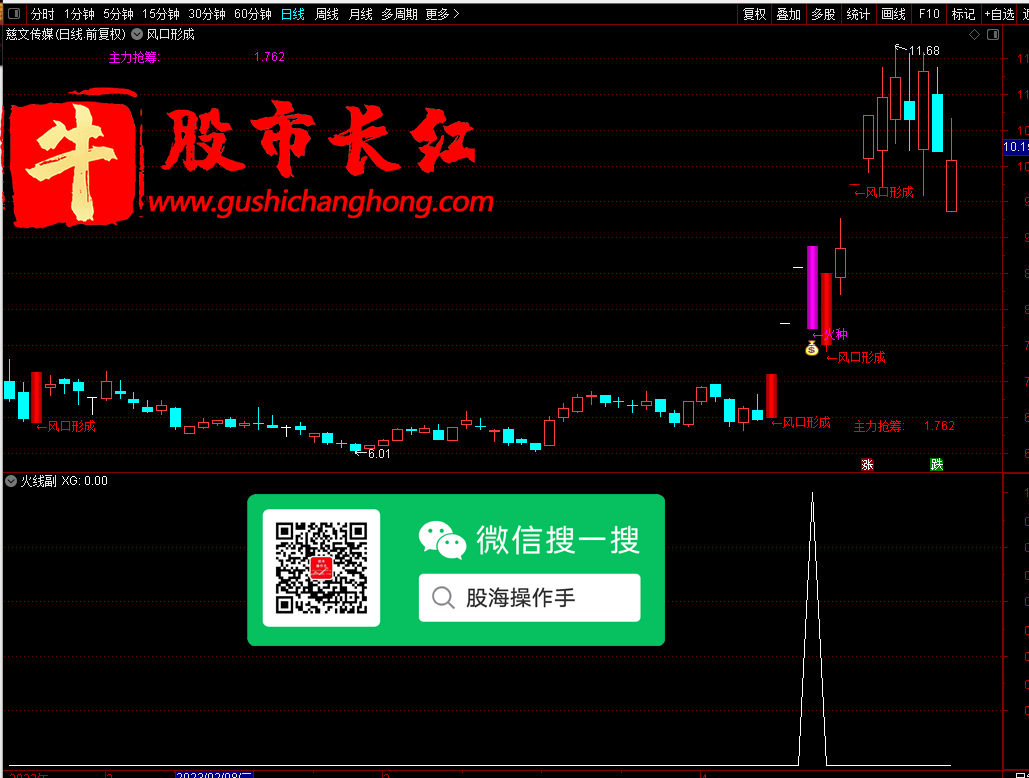The height and width of the screenshot is (778, 1029).
Task: Expand the 更多 periods menu
Action: pos(442,14)
